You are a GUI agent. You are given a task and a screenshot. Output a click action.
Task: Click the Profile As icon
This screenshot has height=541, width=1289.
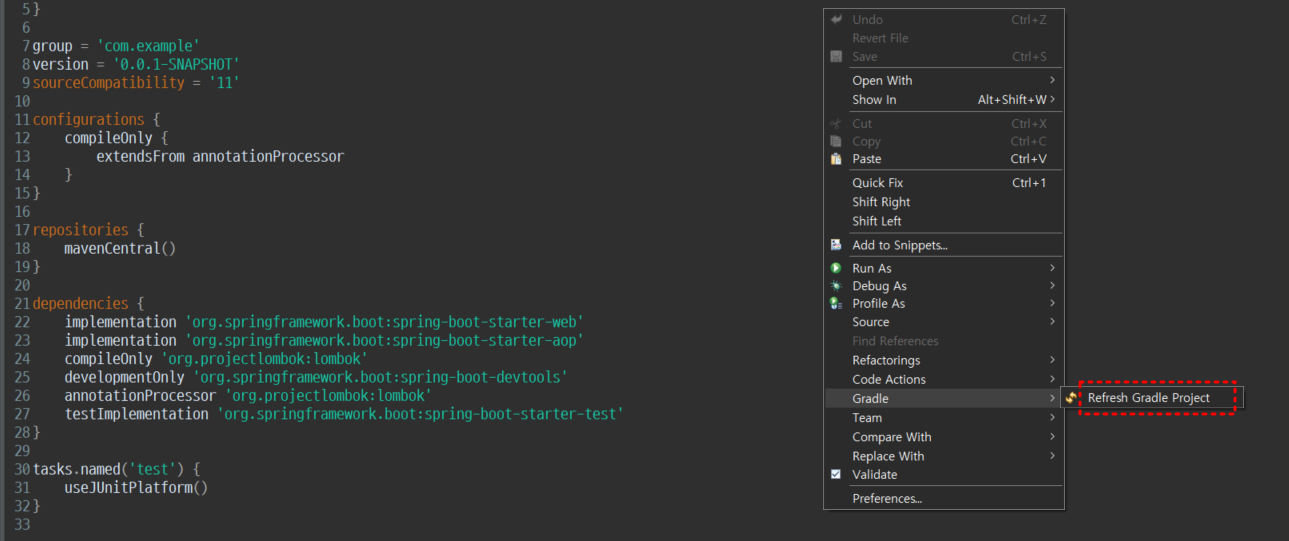pyautogui.click(x=836, y=303)
